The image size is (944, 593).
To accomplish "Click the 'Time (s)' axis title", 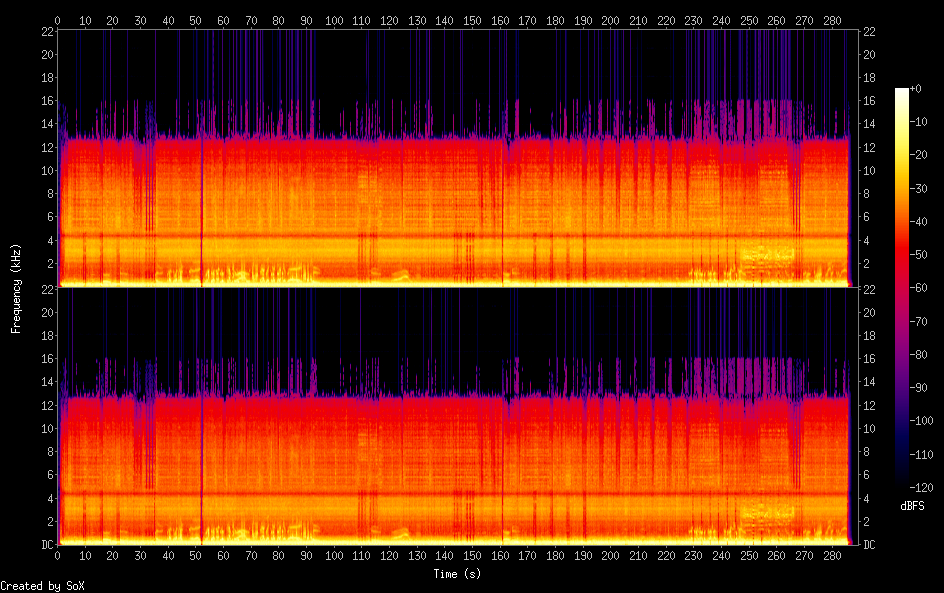I will [x=458, y=574].
